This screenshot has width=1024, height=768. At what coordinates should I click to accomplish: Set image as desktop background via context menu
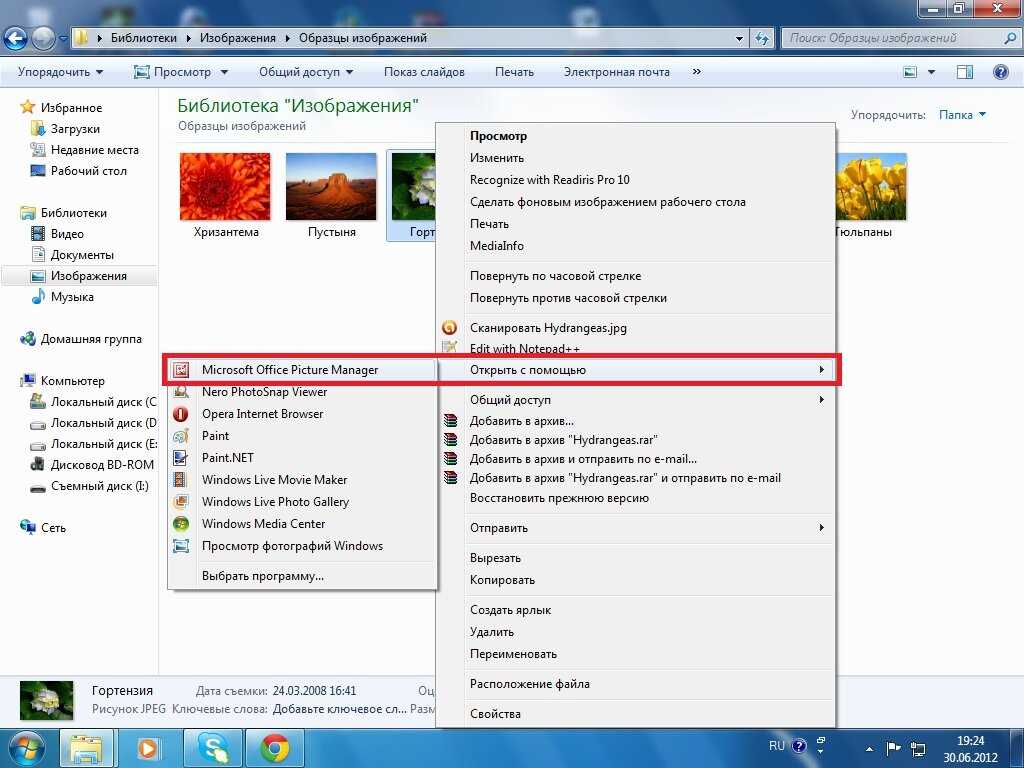click(x=608, y=202)
